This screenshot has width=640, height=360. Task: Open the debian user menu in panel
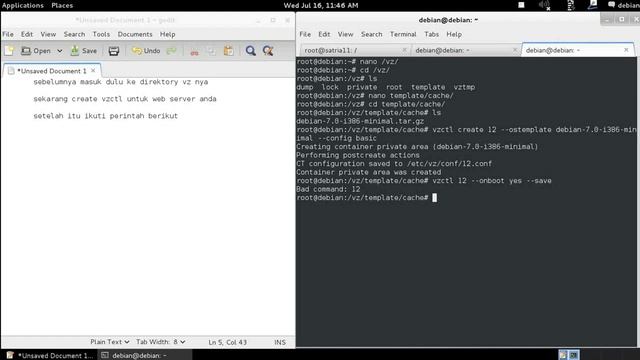(623, 5)
